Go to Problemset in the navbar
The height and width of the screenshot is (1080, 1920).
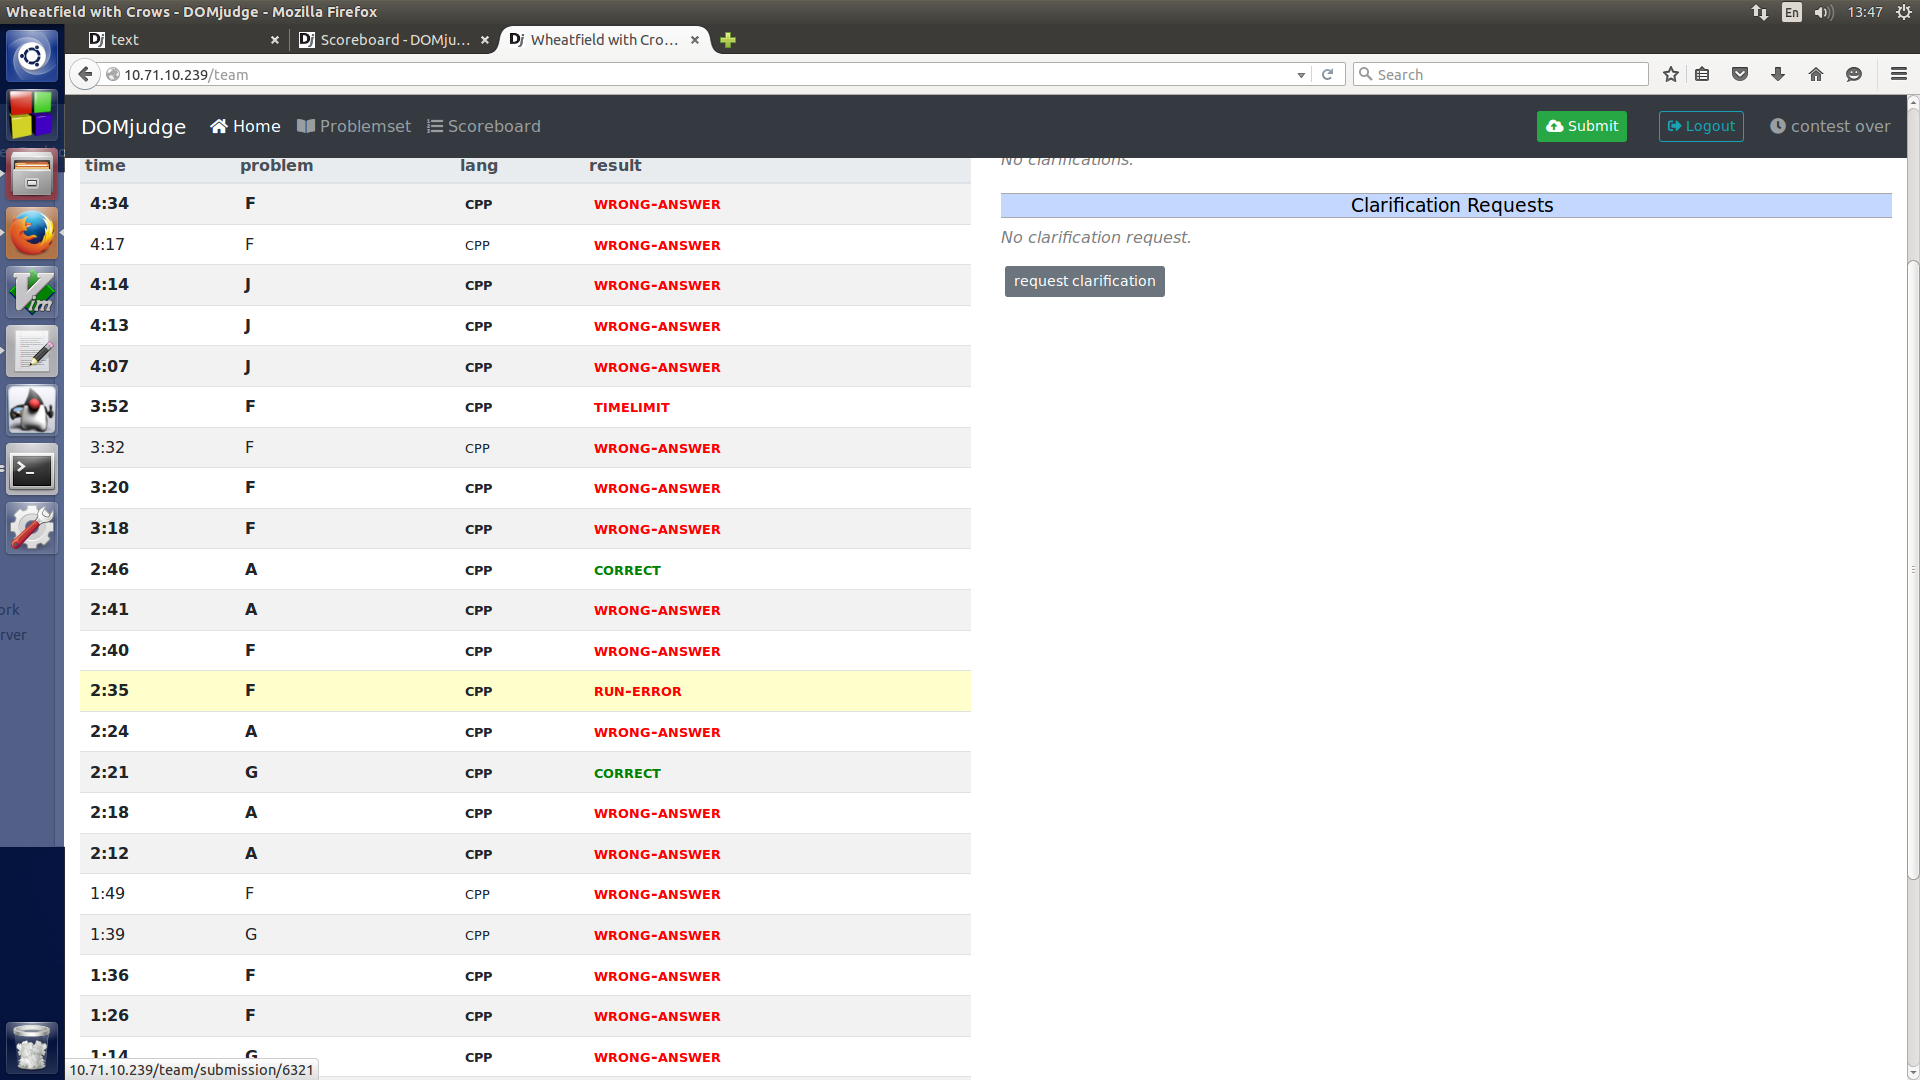[354, 126]
